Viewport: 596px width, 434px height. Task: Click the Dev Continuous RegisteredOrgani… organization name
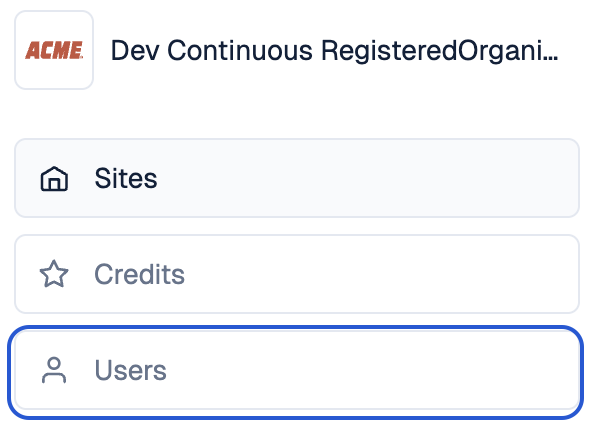(334, 51)
